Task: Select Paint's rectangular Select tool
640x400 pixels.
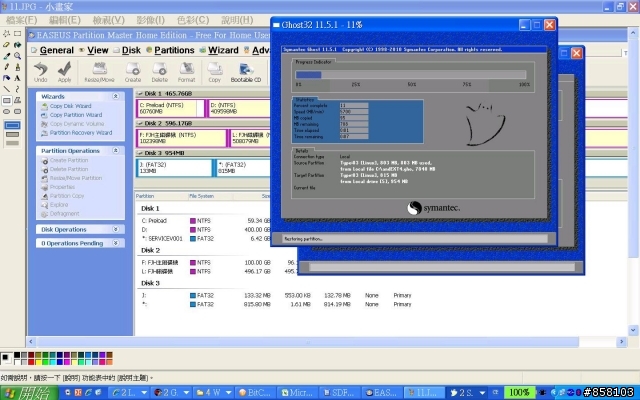Action: tap(18, 33)
